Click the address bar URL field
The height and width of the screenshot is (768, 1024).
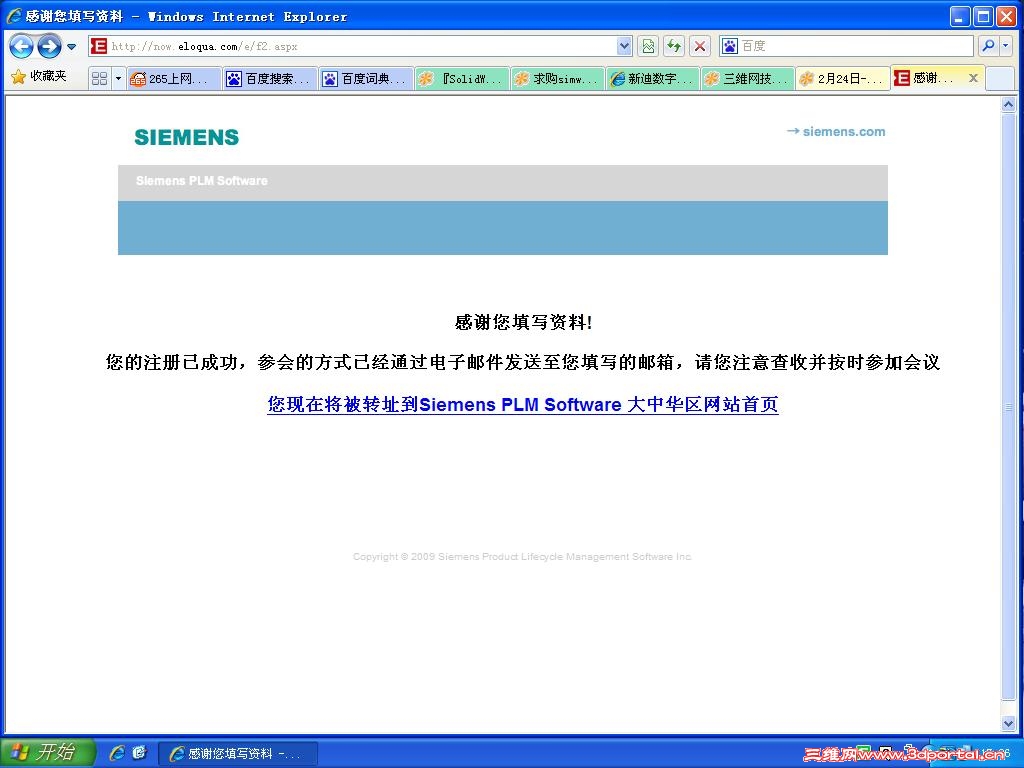tap(362, 46)
